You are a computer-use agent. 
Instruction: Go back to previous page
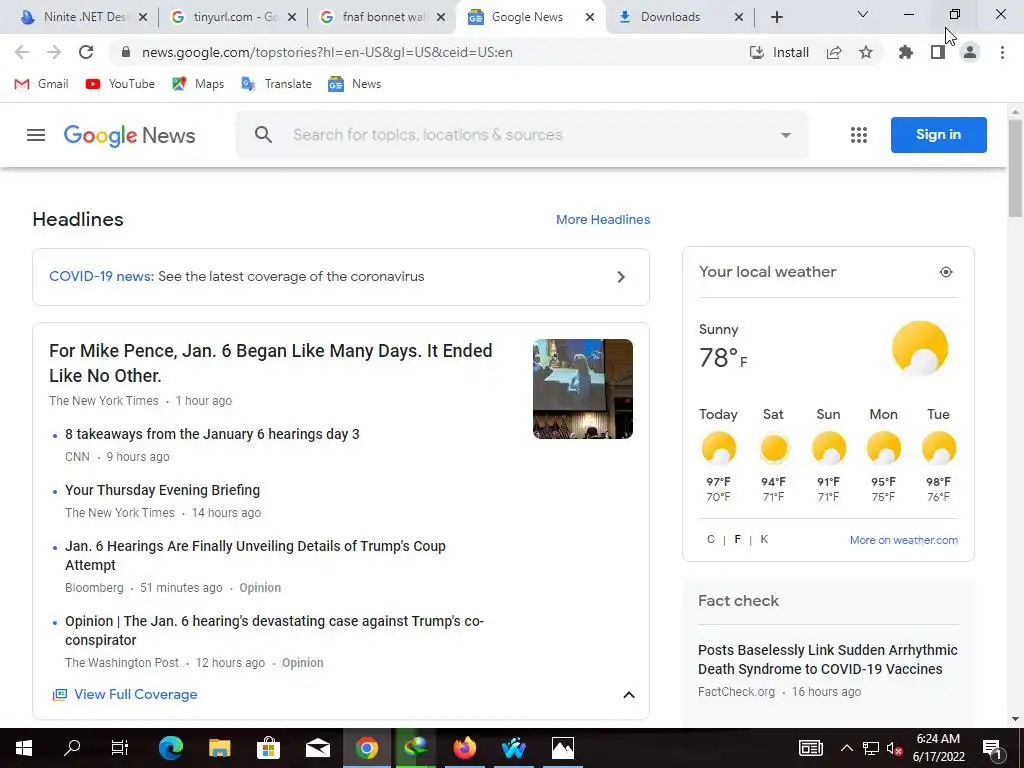[x=22, y=52]
